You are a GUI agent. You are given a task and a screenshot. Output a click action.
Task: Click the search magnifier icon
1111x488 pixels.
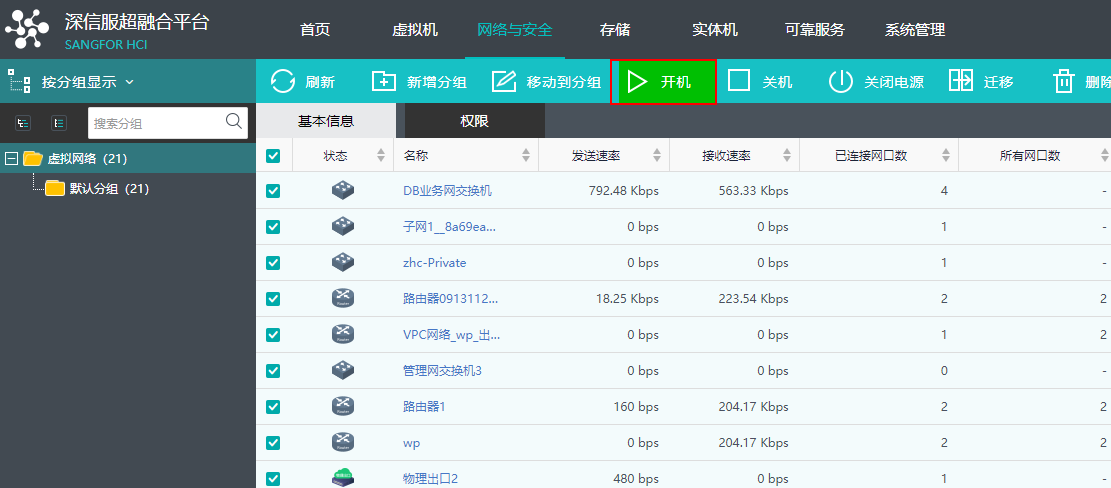pyautogui.click(x=234, y=121)
